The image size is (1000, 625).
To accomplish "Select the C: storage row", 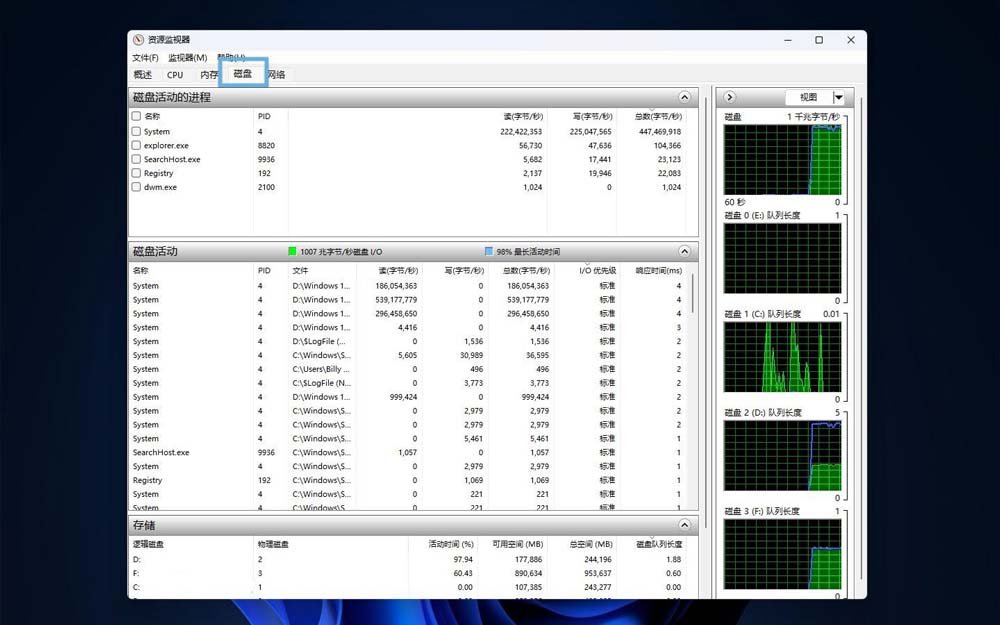I will 408,587.
